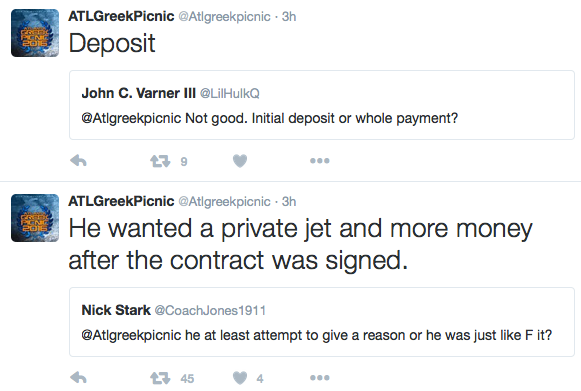Open John C. Varner III's profile name
The width and height of the screenshot is (581, 391).
(x=139, y=93)
